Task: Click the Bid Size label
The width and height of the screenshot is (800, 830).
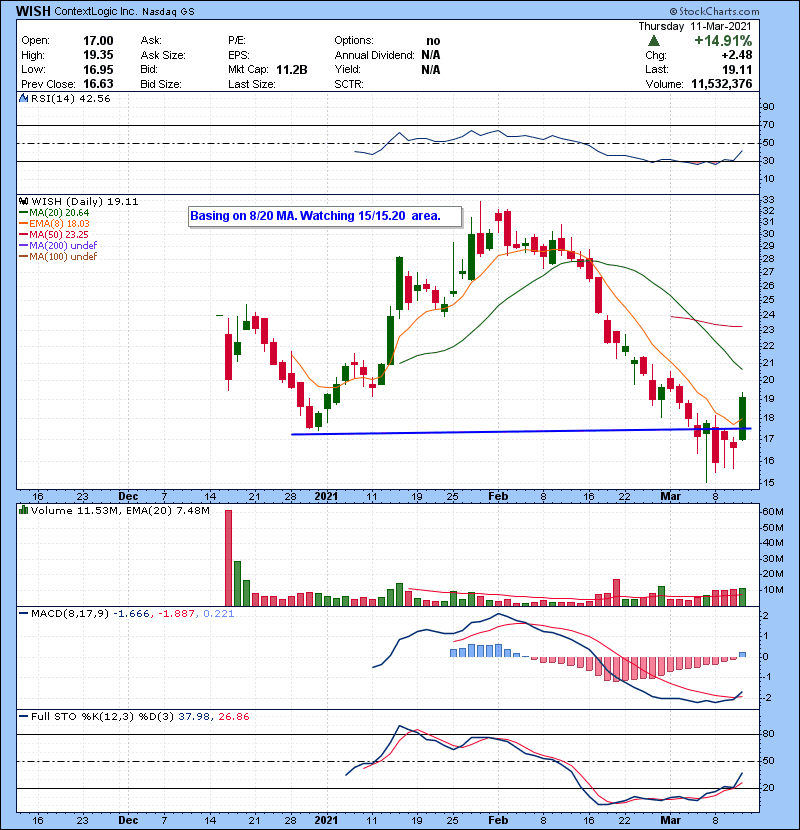Action: (161, 84)
